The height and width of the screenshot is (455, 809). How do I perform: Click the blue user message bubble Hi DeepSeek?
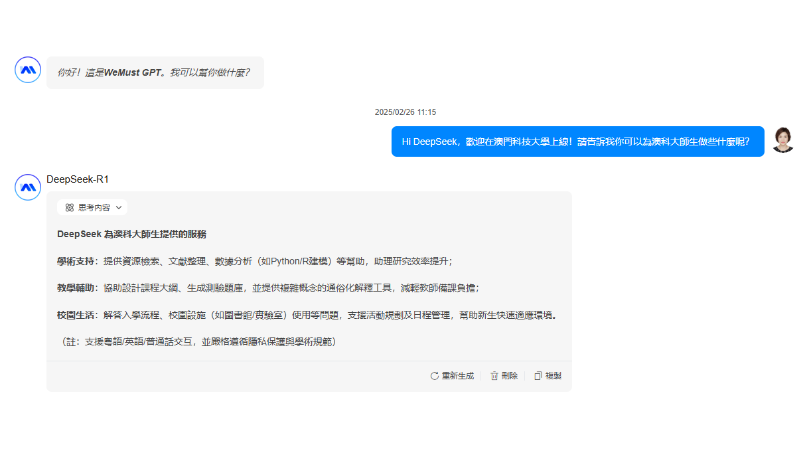[578, 141]
